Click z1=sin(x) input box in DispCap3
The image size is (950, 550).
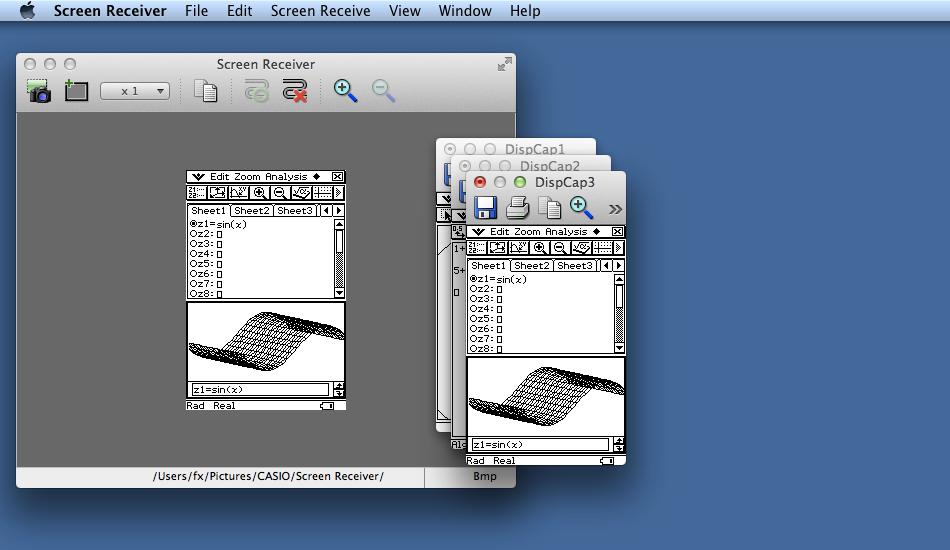point(540,445)
